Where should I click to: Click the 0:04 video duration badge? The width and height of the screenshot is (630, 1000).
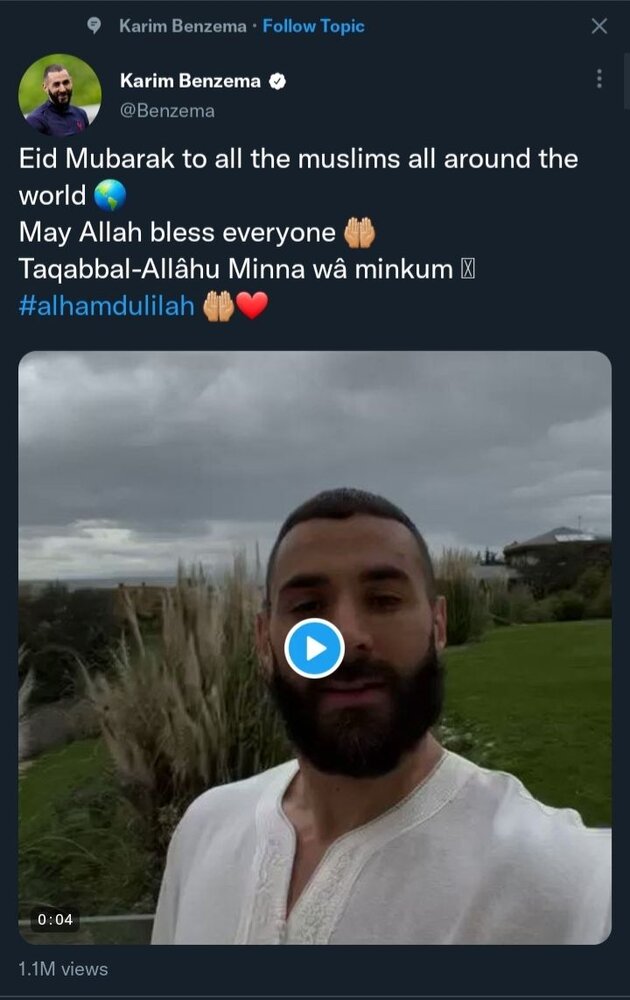click(x=55, y=919)
